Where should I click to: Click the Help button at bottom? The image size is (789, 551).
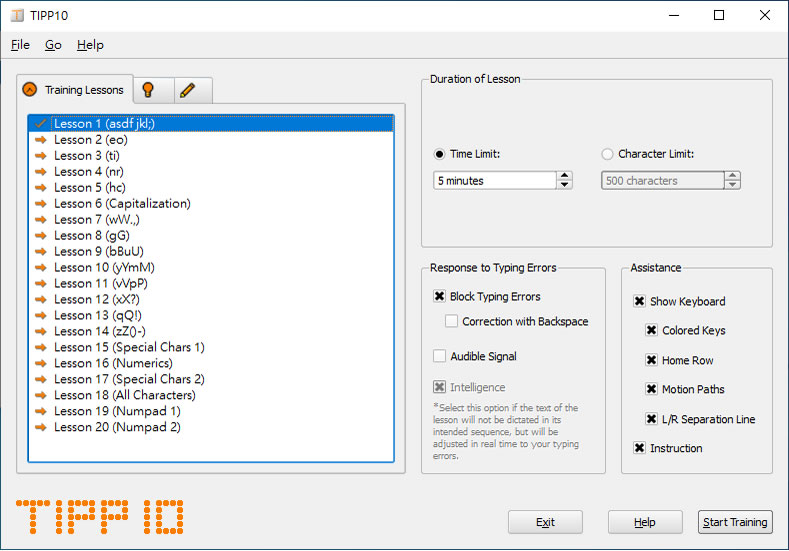pos(645,522)
